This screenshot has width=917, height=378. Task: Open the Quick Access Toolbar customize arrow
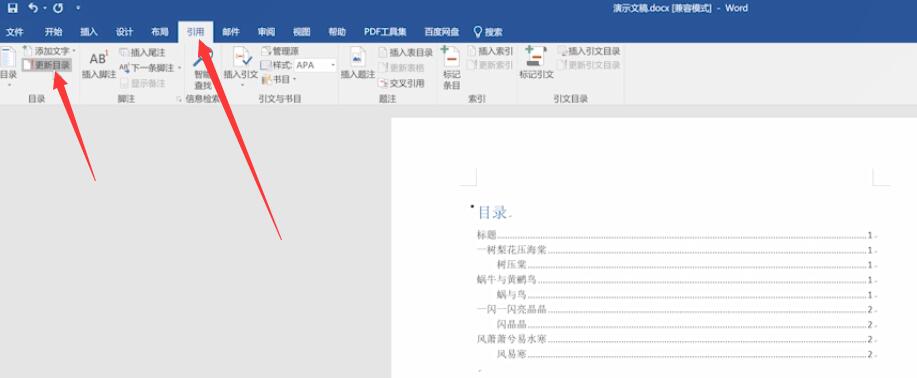pyautogui.click(x=78, y=8)
